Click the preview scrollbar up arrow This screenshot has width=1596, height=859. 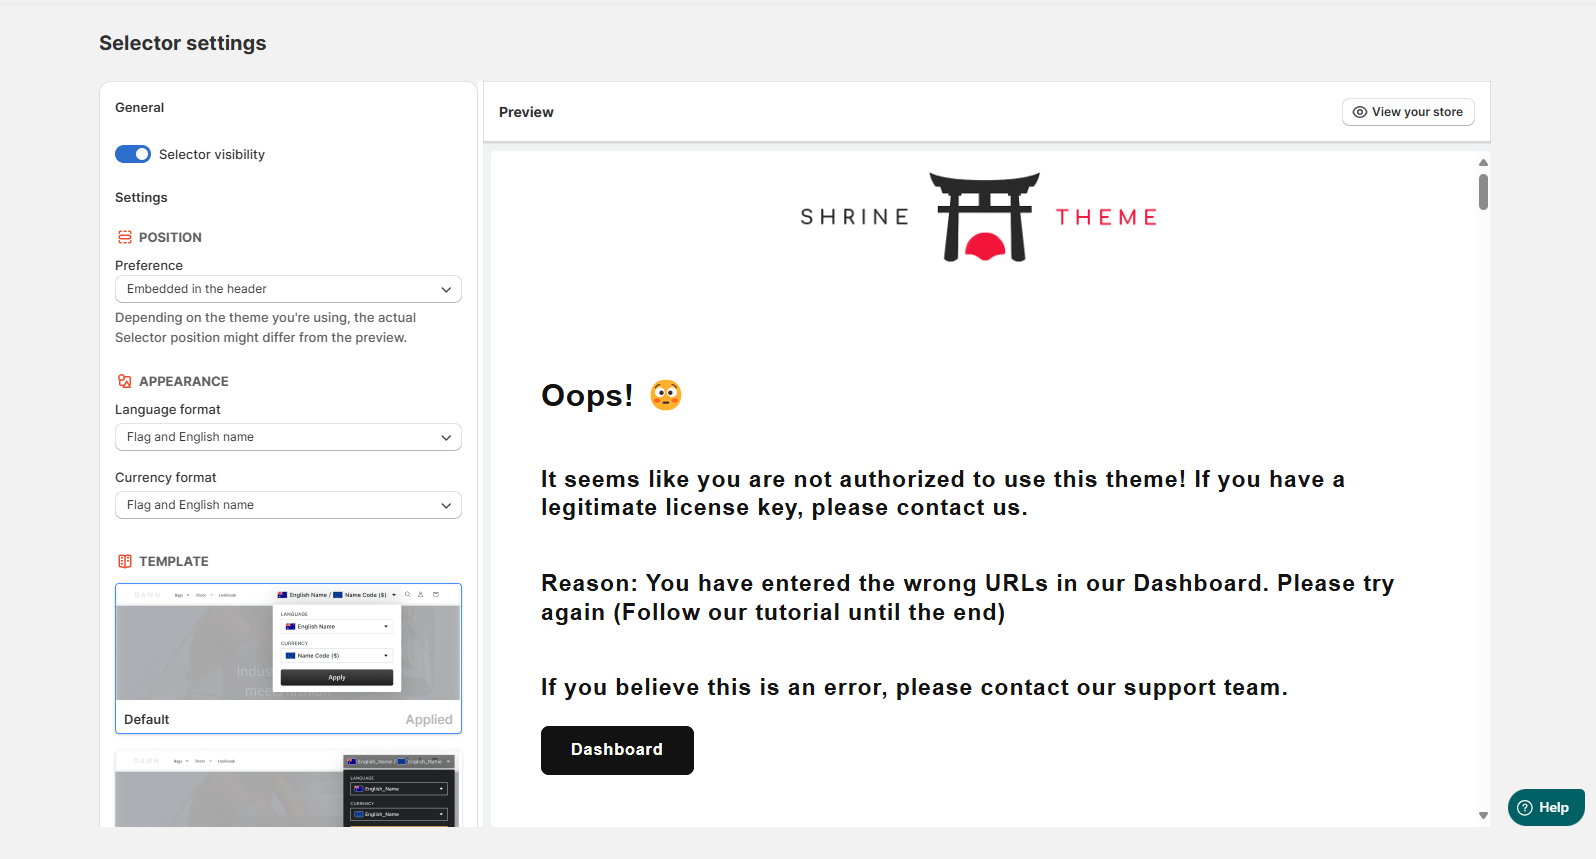pos(1483,162)
